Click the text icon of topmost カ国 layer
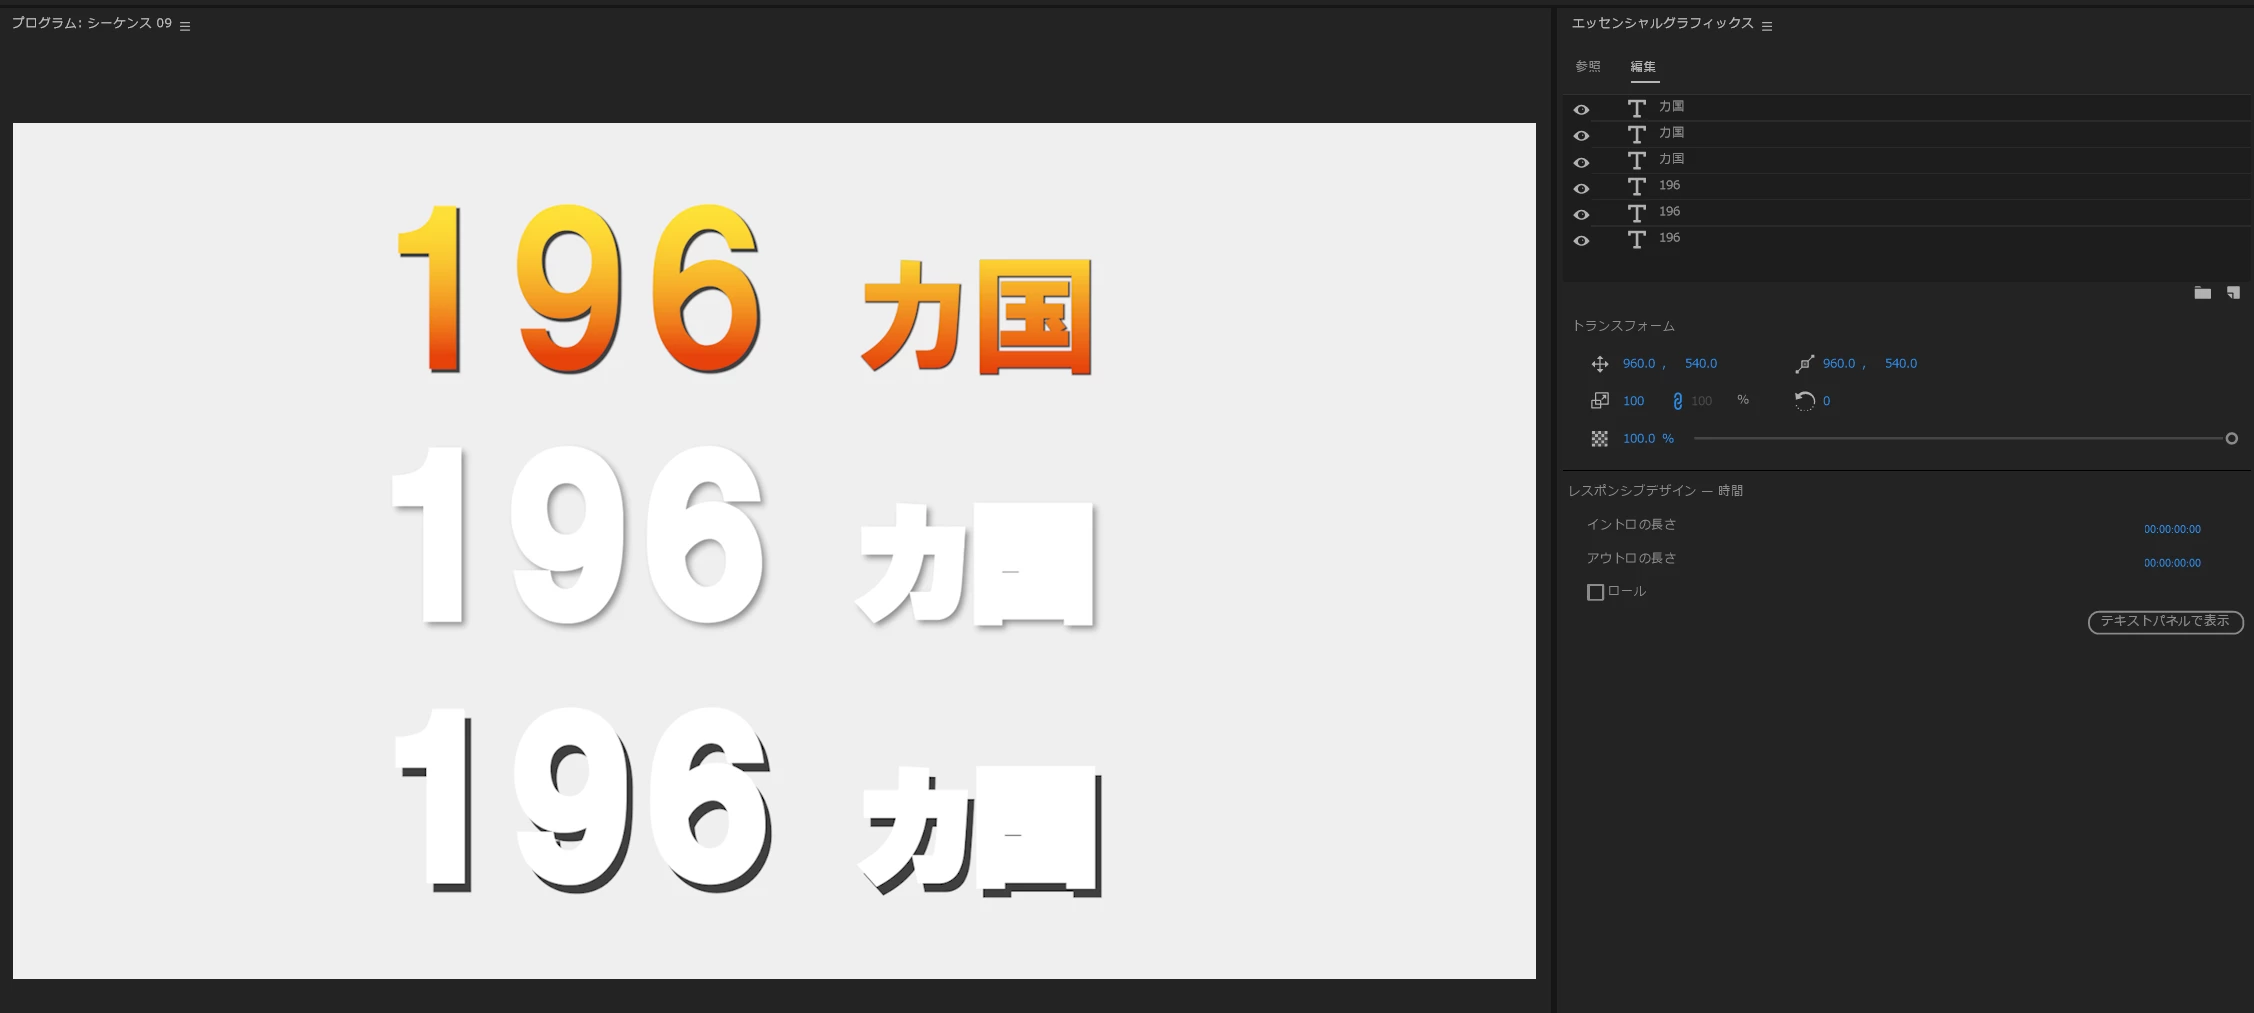The image size is (2254, 1013). coord(1636,108)
